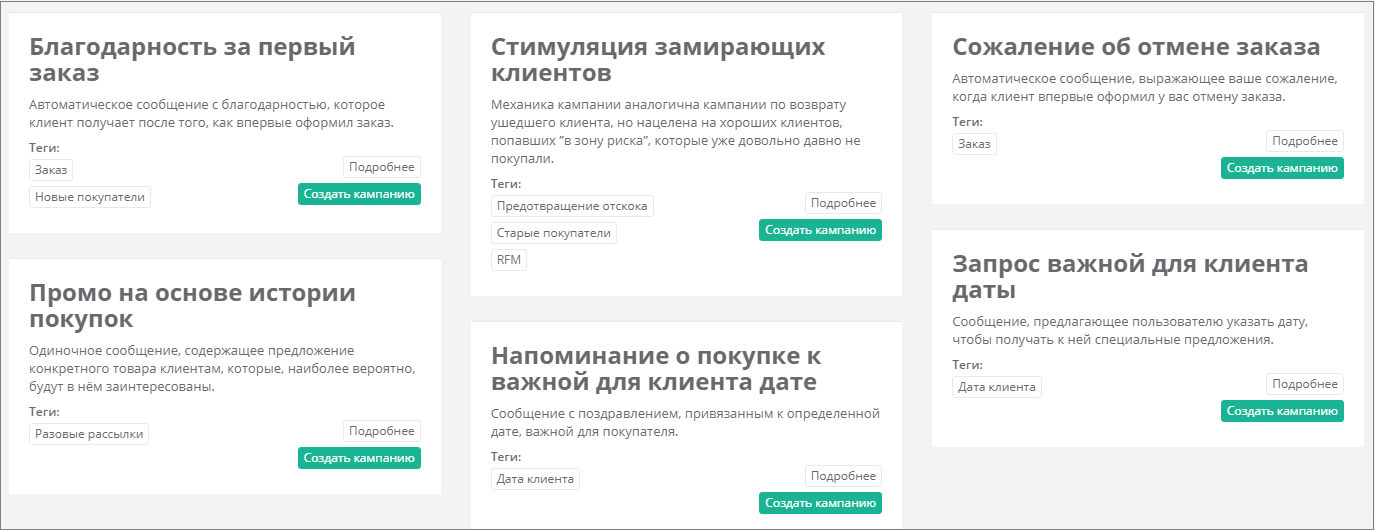
Task: Click the heading Запрос важной для клиента даты
Action: [1130, 278]
